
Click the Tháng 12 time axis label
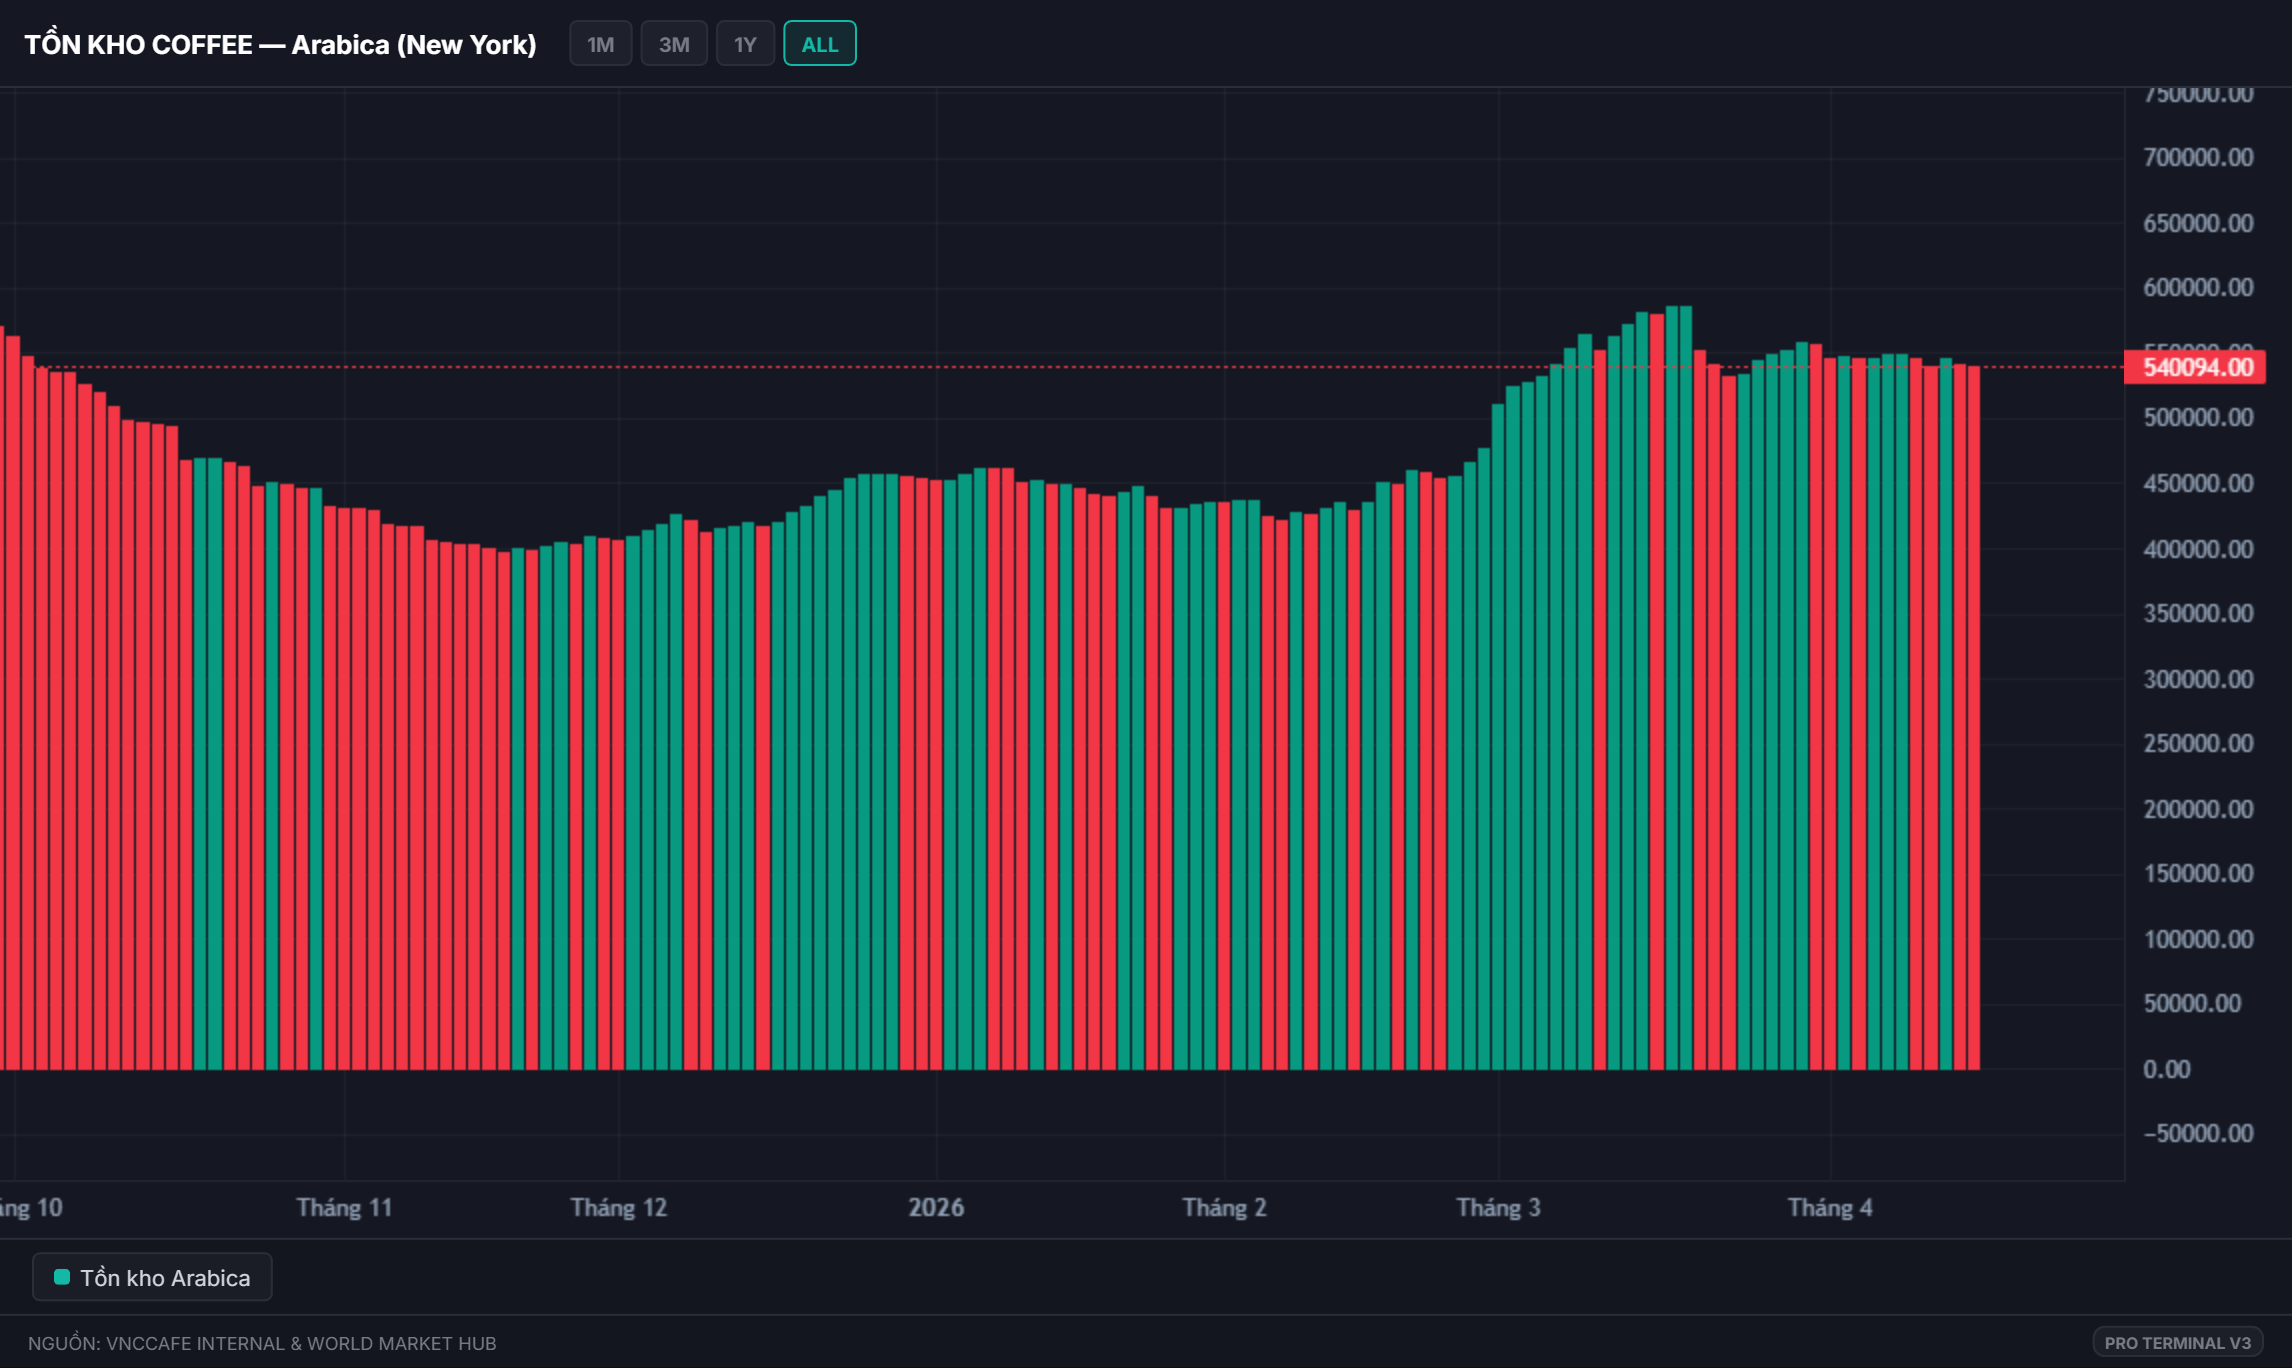pos(618,1207)
